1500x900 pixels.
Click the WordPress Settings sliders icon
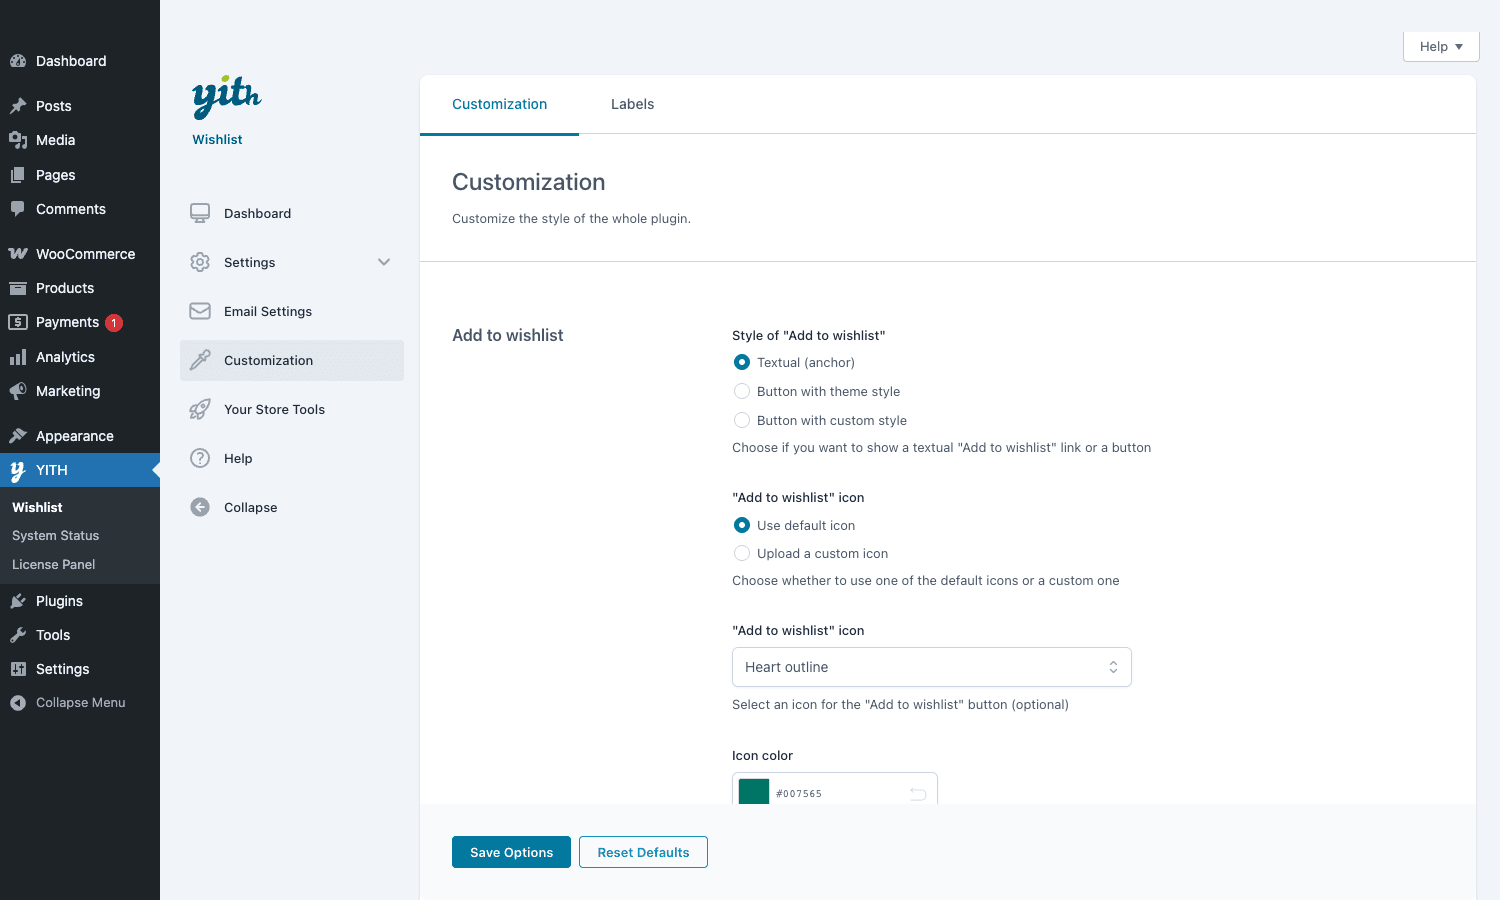pos(18,669)
